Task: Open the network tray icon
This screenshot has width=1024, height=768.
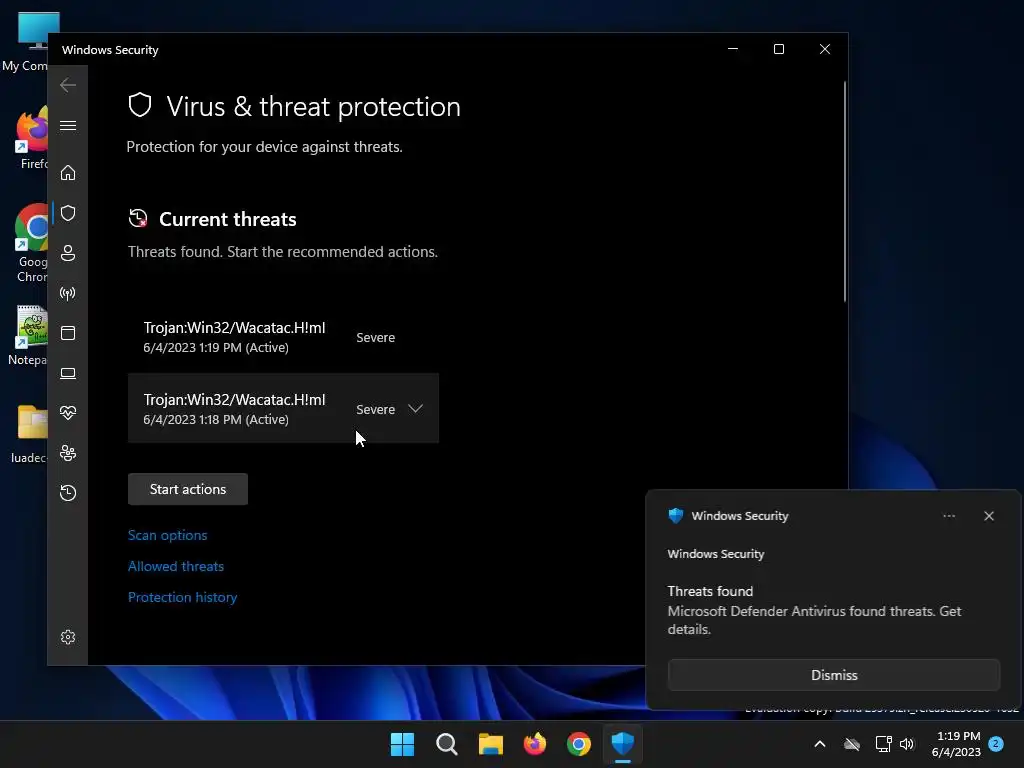Action: tap(884, 744)
